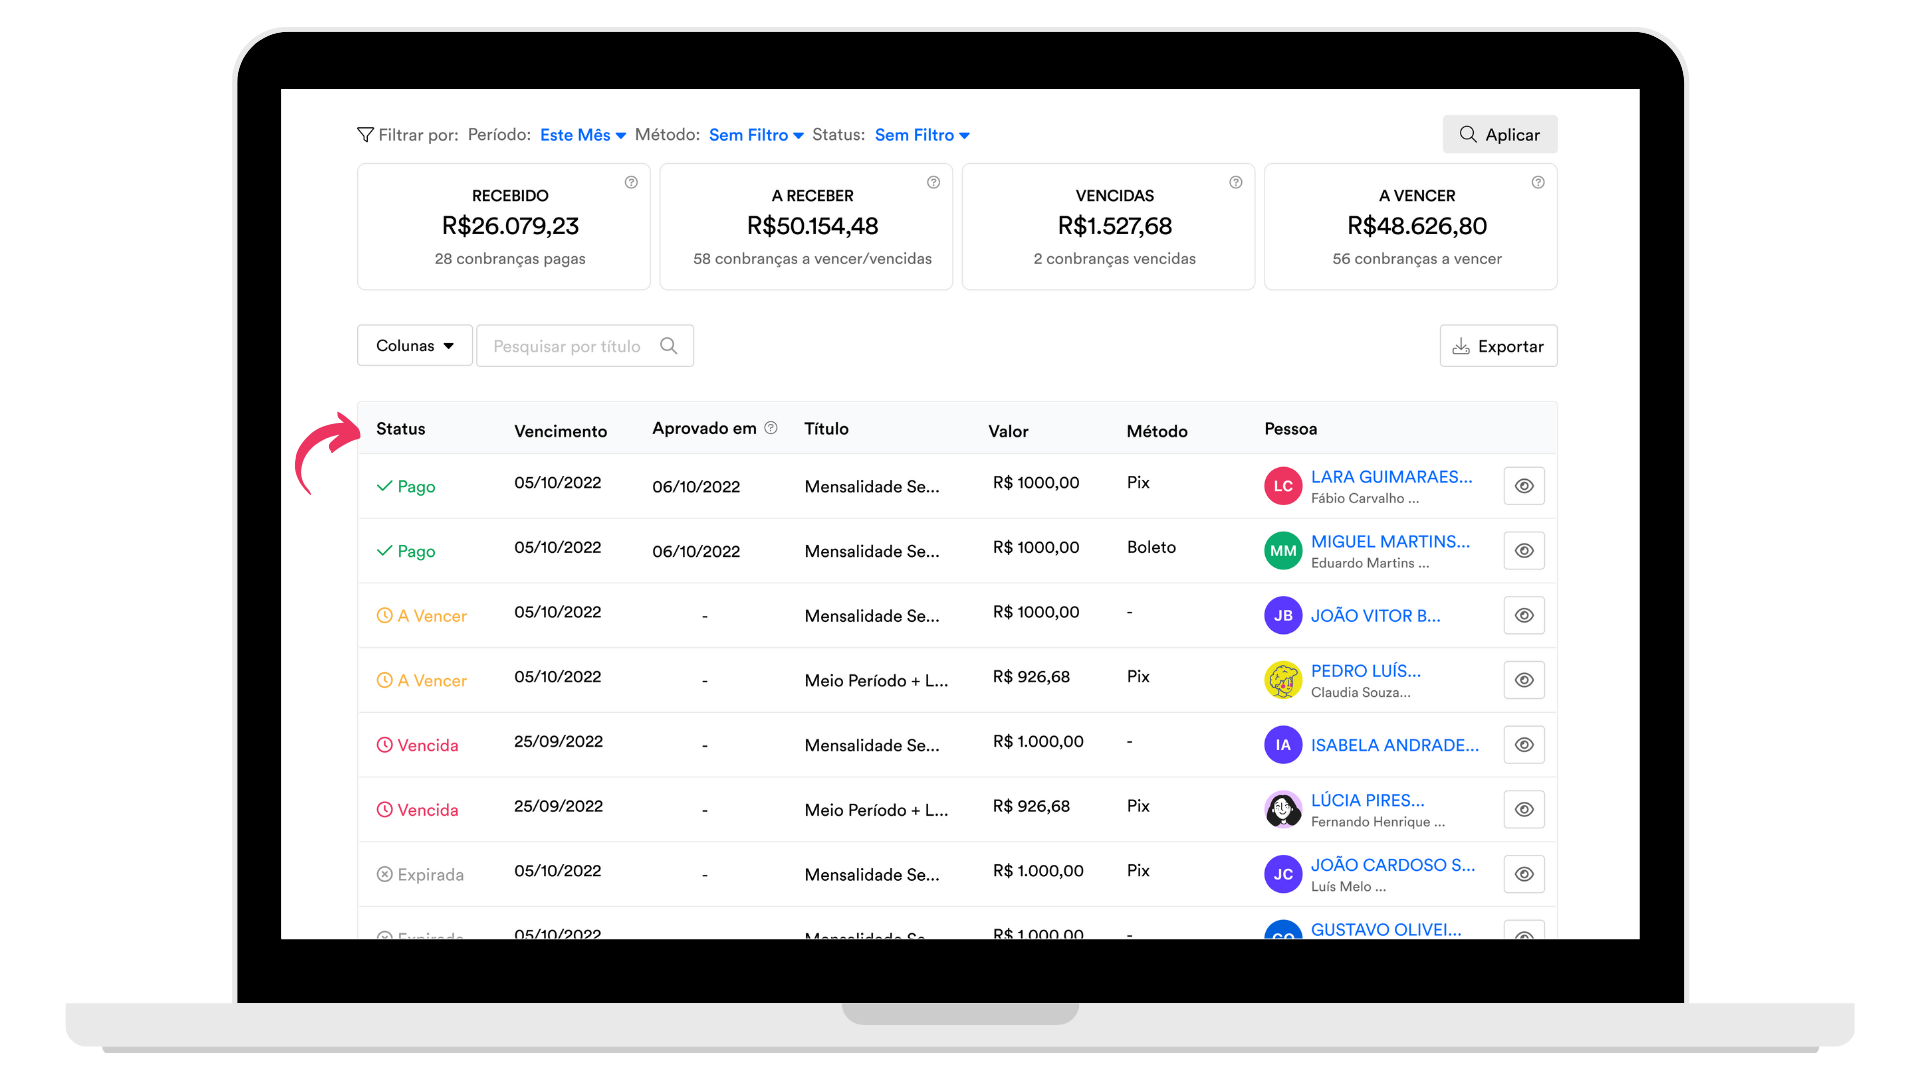The image size is (1920, 1080).
Task: Sort by the Valor column header
Action: click(x=1008, y=431)
